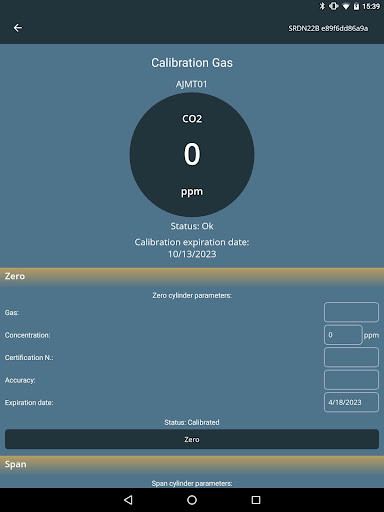
Task: Tap the CO2 reading circle gauge
Action: (192, 155)
